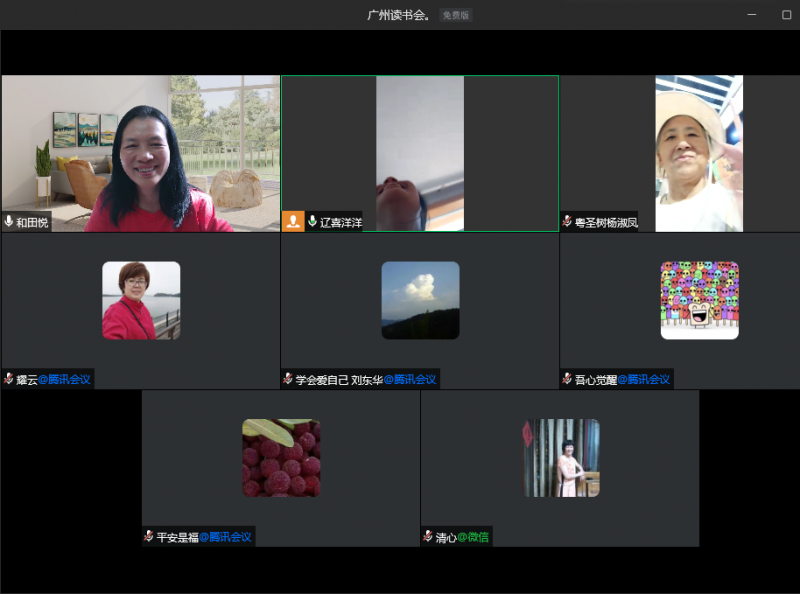Click the @微信 tag after 清心
Image resolution: width=800 pixels, height=594 pixels.
(x=473, y=537)
